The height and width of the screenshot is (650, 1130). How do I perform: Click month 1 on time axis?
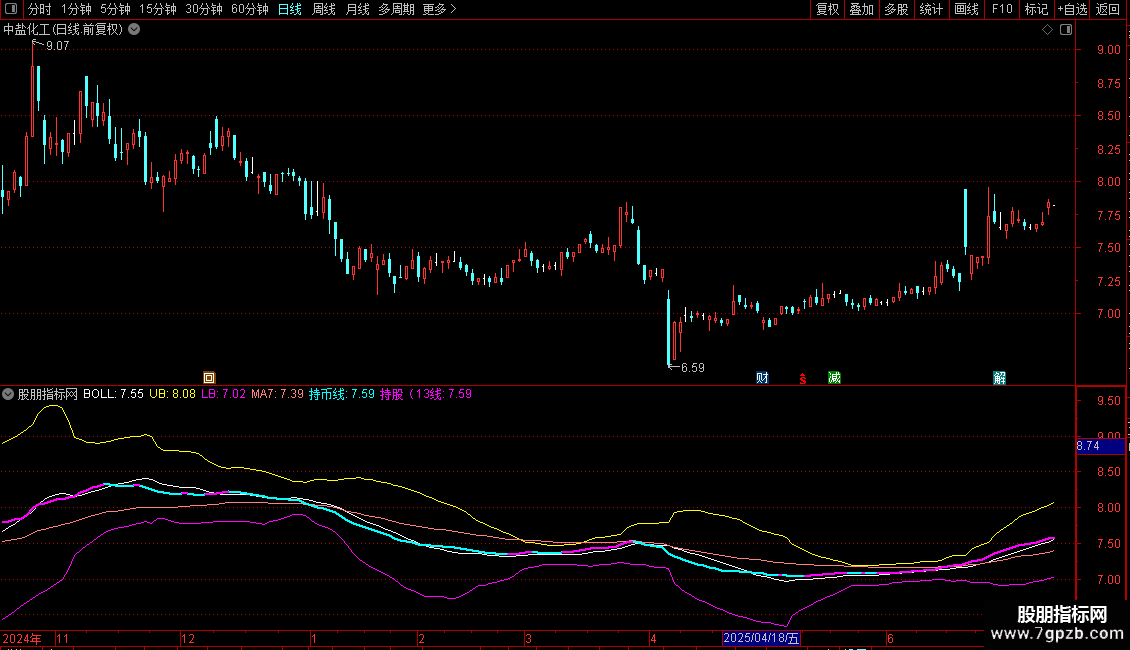314,638
